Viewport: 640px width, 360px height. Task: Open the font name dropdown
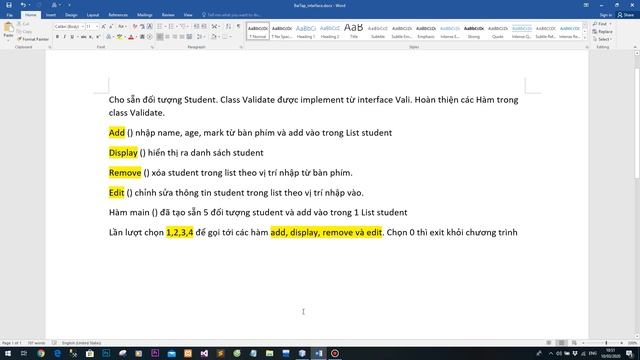click(82, 27)
